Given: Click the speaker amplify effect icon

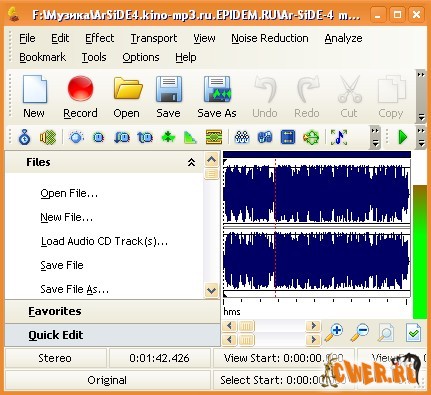Looking at the screenshot, I should point(48,137).
